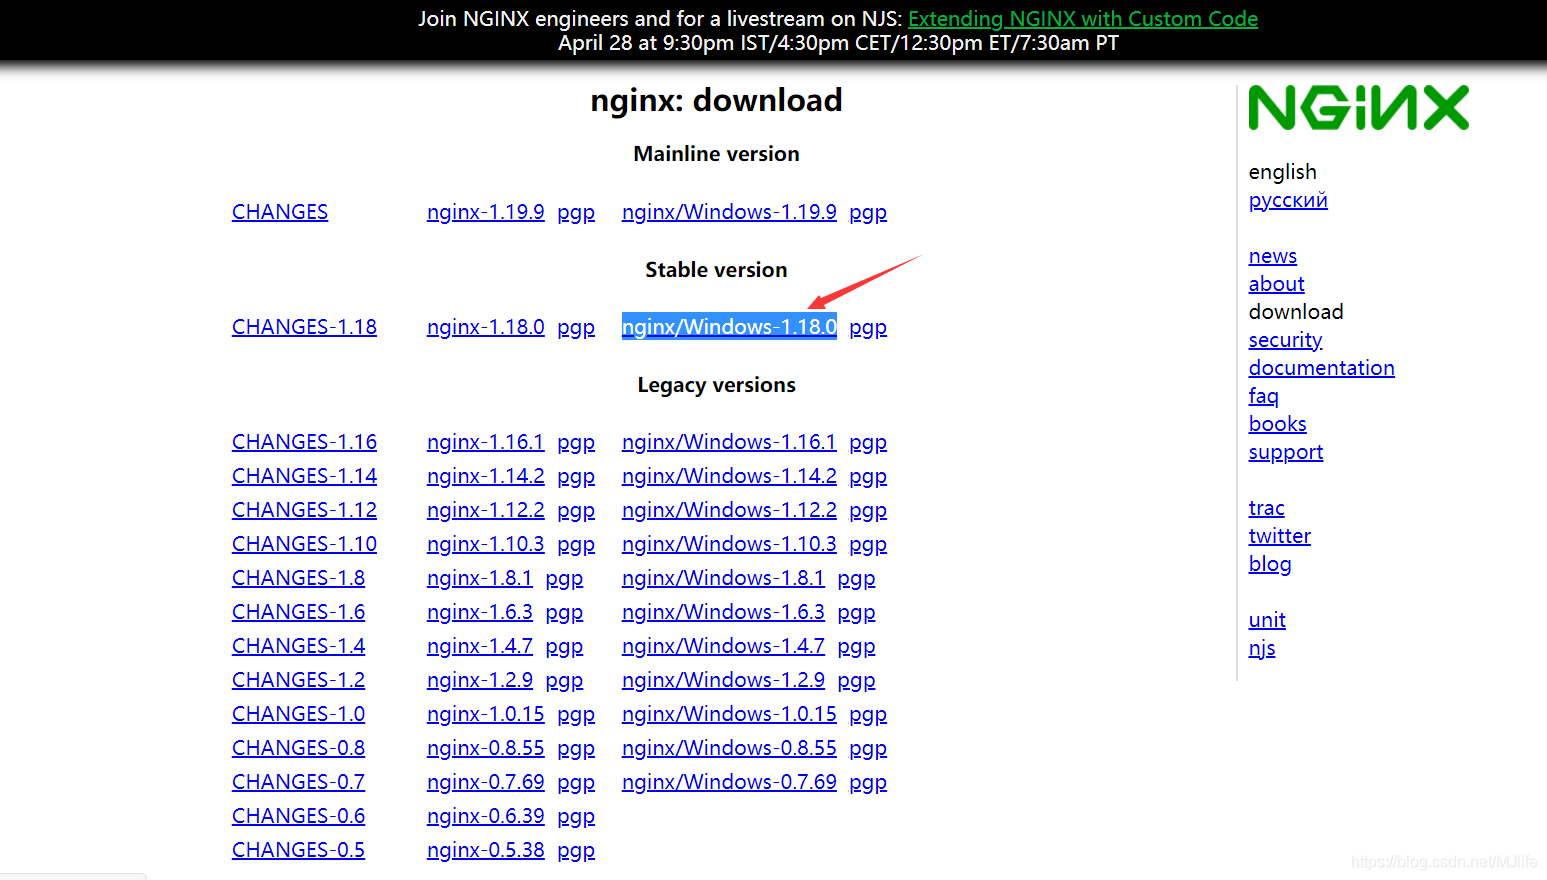Download nginx/Windows-1.10.3
1547x880 pixels.
click(x=729, y=544)
